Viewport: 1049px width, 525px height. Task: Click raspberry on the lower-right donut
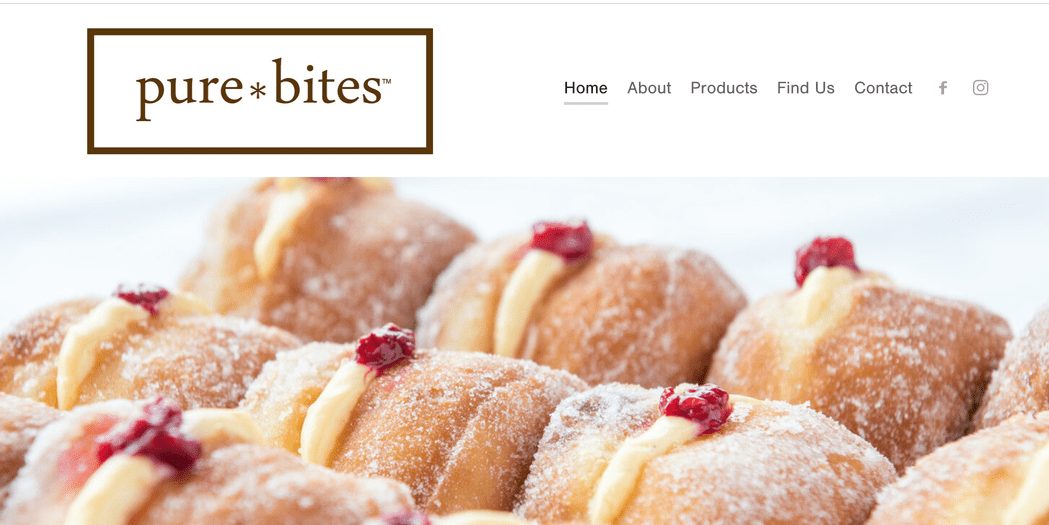[x=695, y=407]
